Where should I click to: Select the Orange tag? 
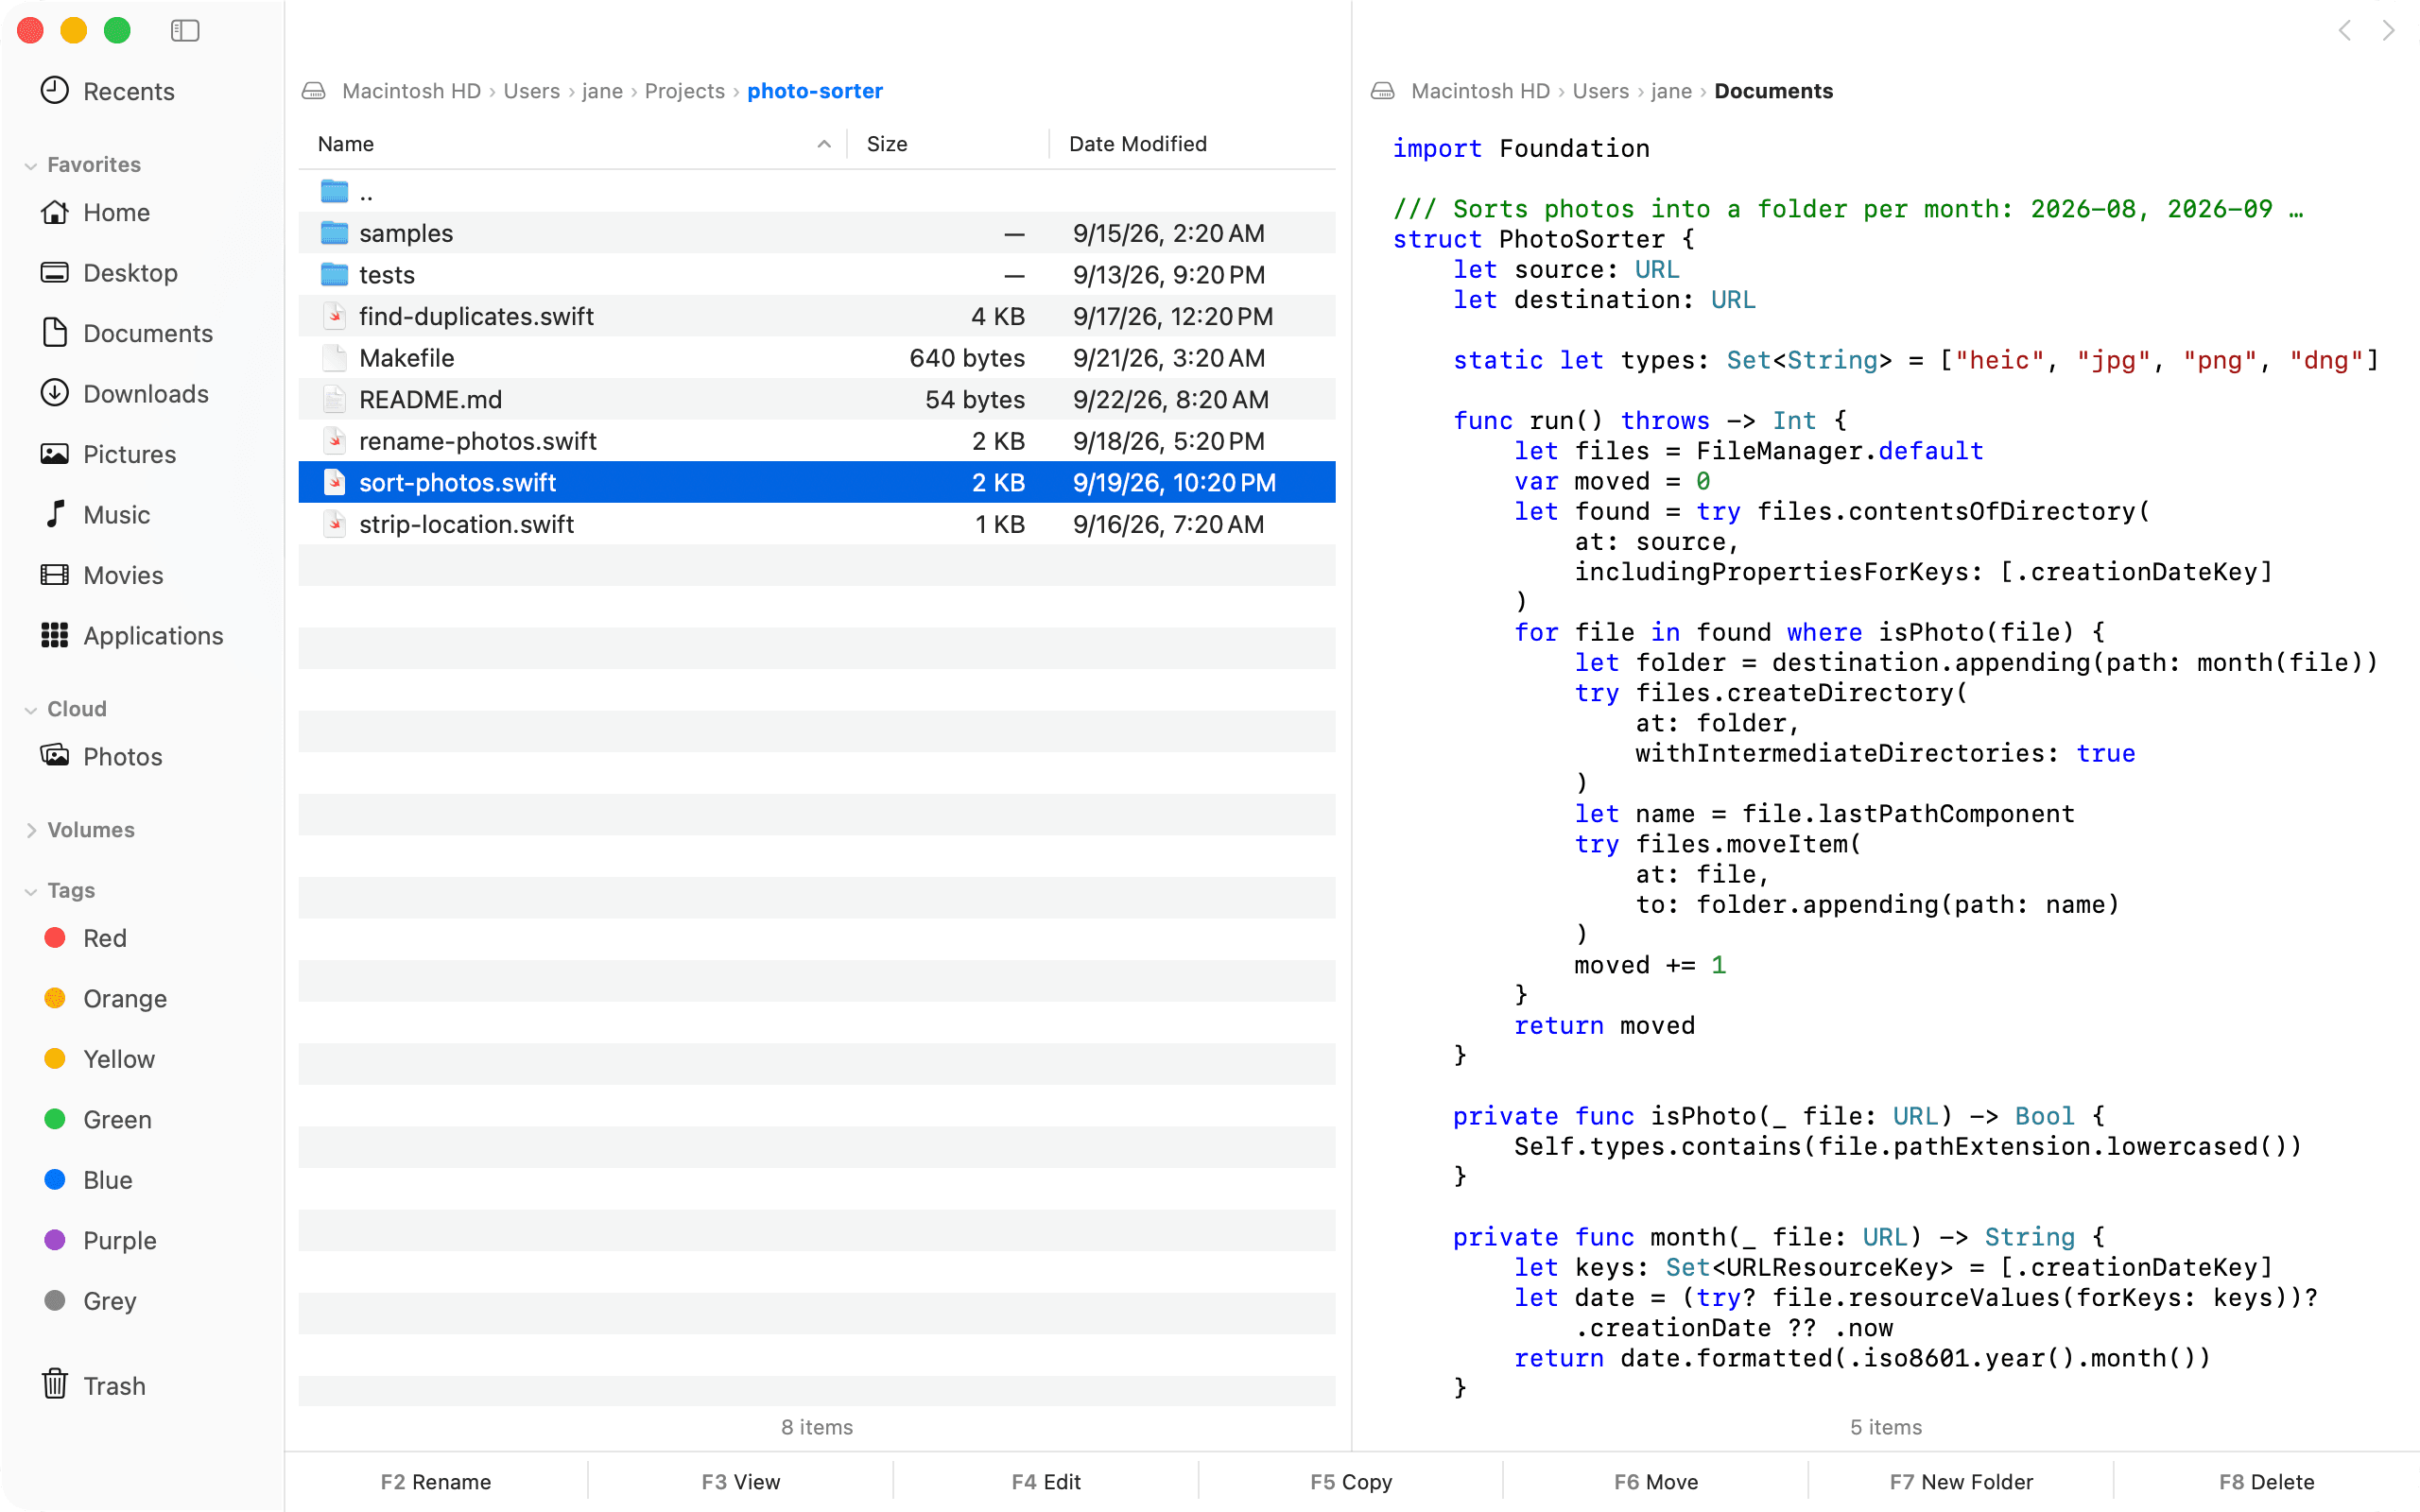tap(106, 998)
